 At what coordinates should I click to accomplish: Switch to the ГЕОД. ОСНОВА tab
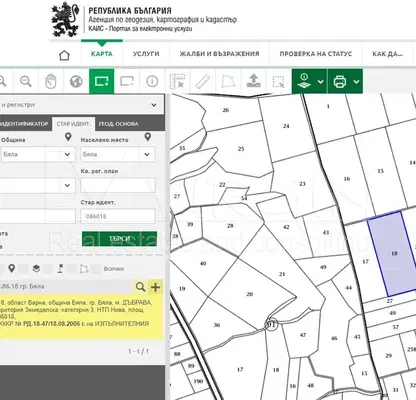118,124
